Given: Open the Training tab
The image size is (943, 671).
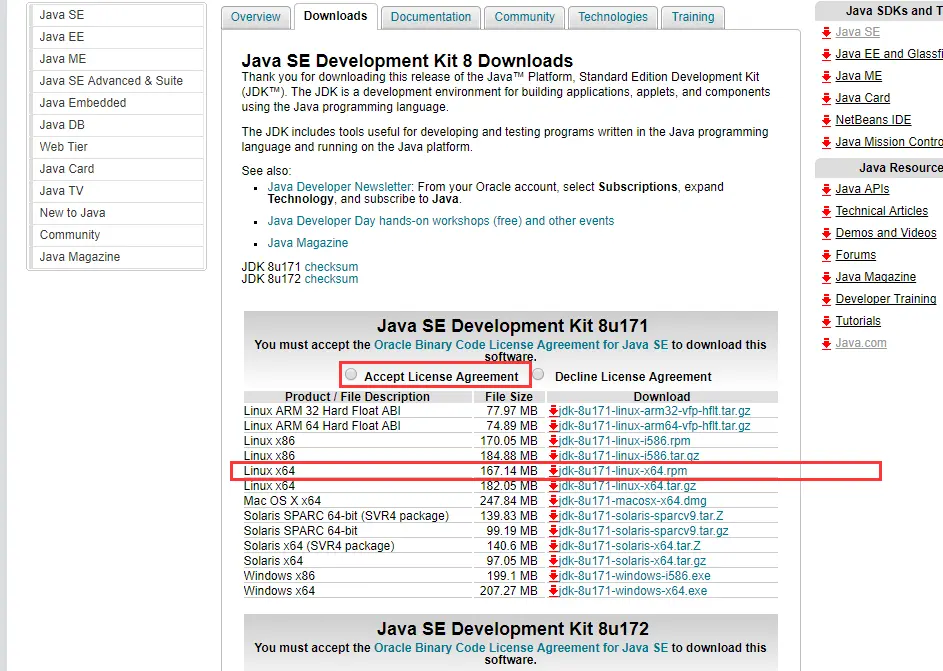Looking at the screenshot, I should 693,17.
